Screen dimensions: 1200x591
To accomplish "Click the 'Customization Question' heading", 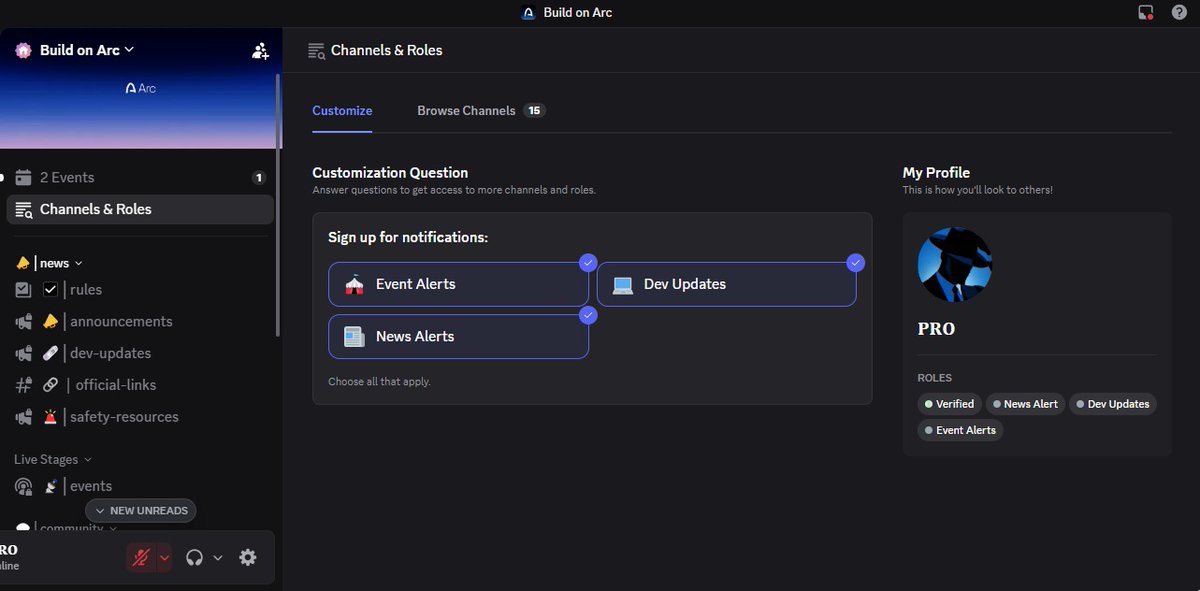I will [x=390, y=173].
